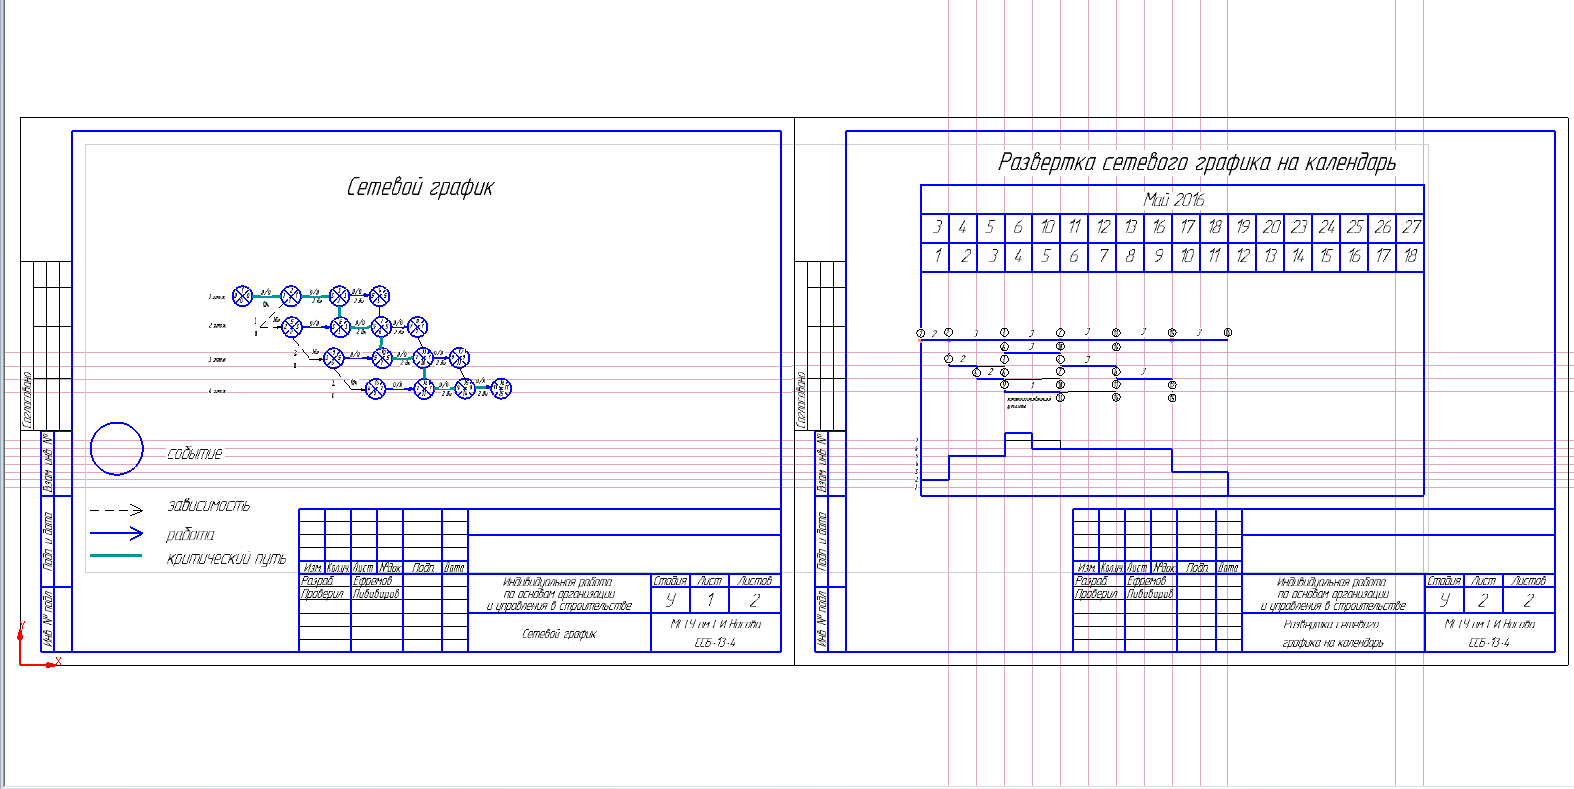Select the dashed dependency arrow in legend
1574x789 pixels.
(x=117, y=510)
